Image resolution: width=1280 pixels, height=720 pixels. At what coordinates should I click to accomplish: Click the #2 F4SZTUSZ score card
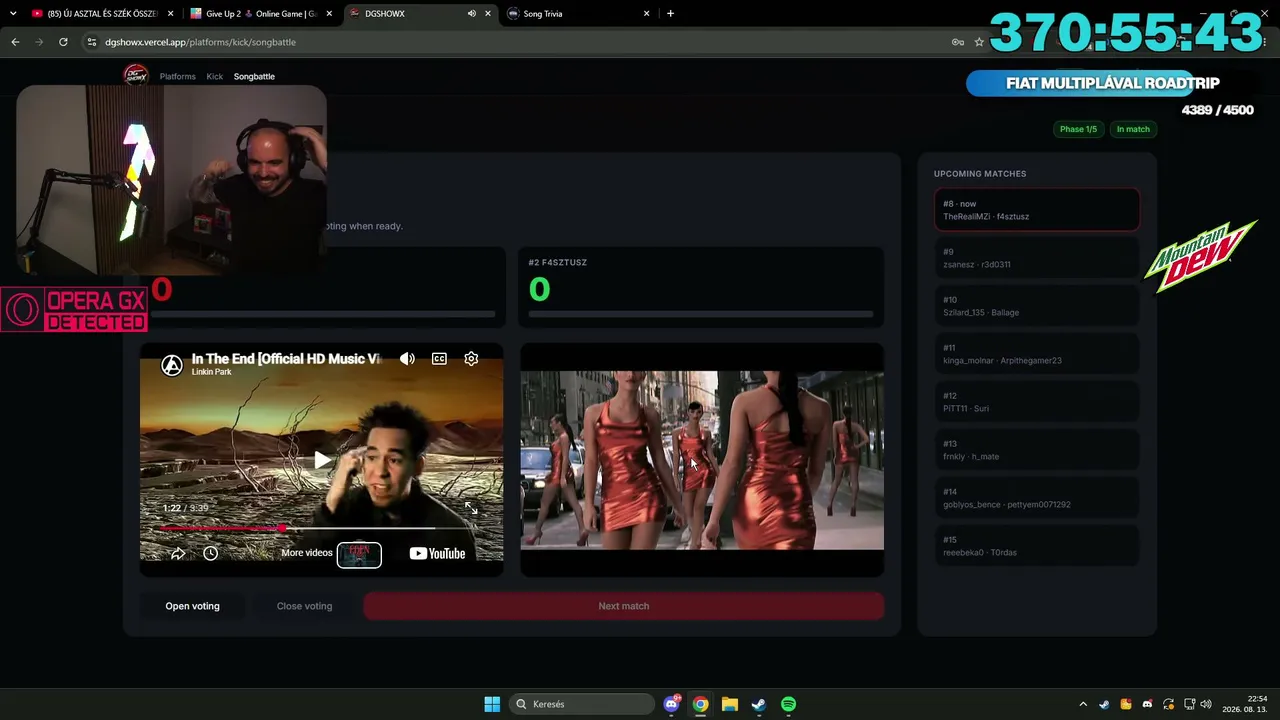tap(702, 287)
